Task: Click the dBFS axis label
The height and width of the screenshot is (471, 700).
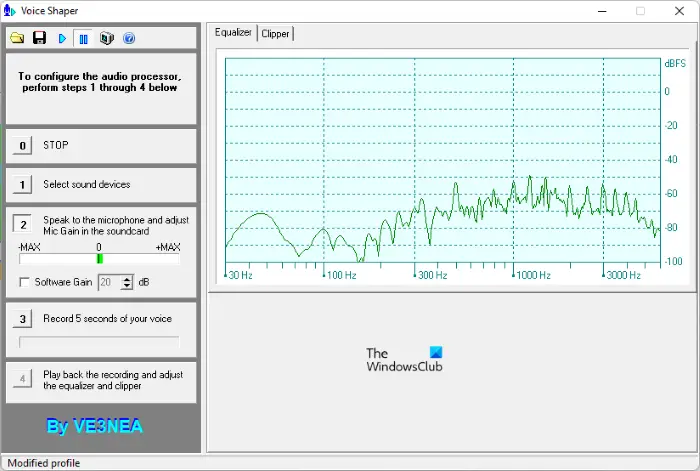Action: point(675,63)
